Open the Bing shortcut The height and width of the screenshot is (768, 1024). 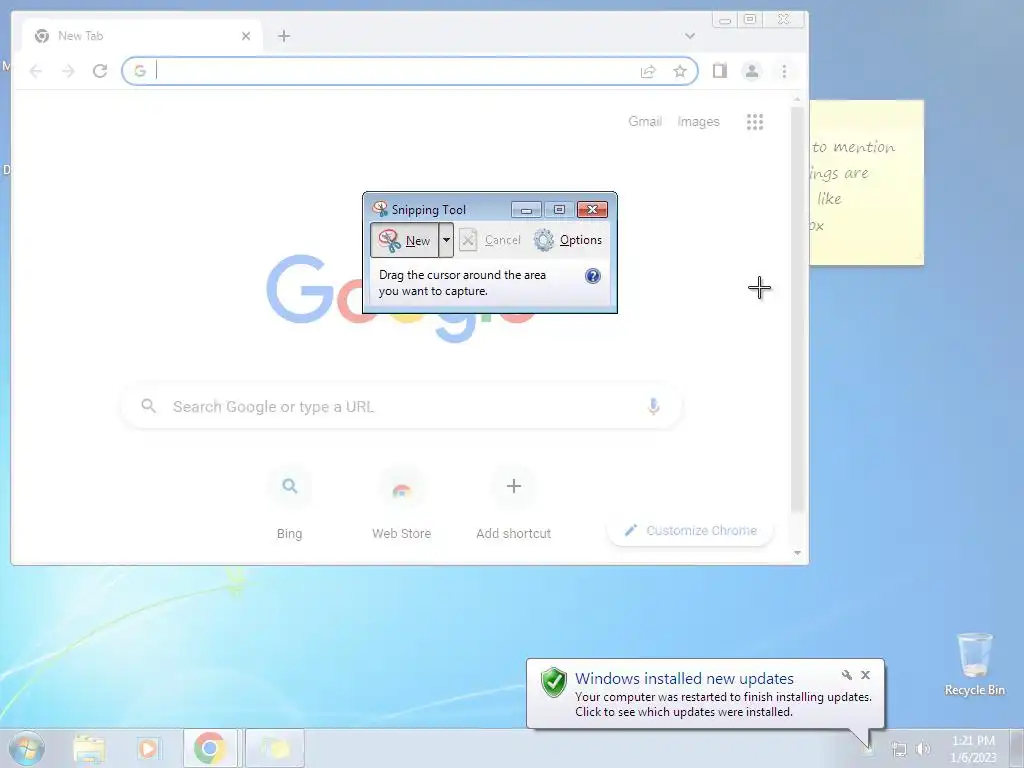click(289, 504)
